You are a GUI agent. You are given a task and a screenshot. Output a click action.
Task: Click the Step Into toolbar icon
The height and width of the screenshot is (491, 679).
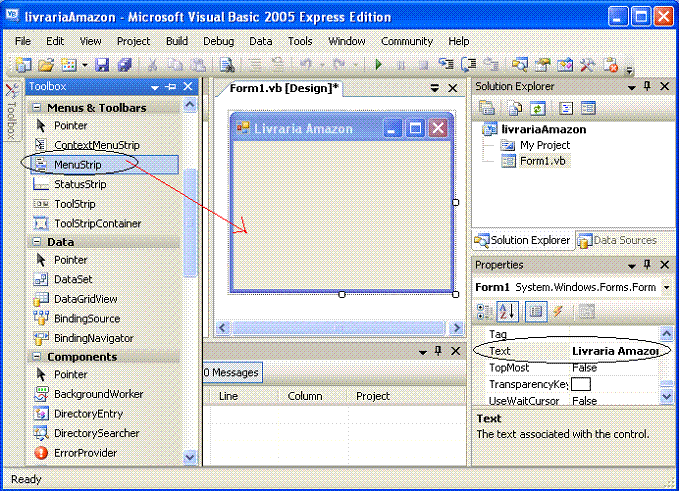[x=446, y=65]
